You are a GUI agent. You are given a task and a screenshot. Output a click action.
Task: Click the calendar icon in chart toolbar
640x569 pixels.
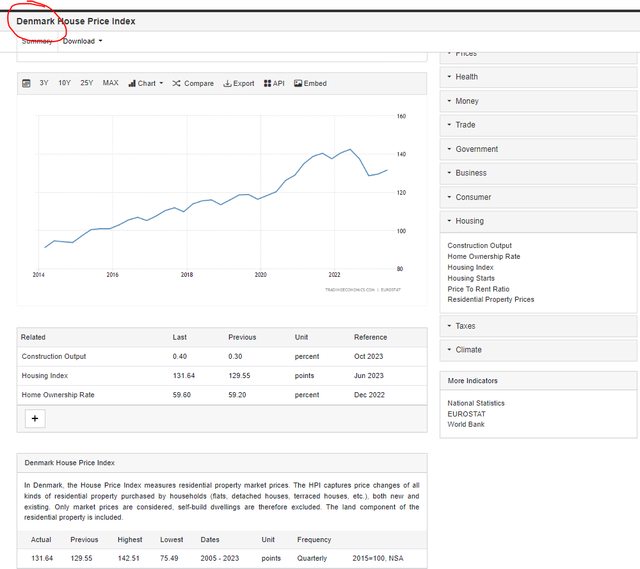pos(26,84)
